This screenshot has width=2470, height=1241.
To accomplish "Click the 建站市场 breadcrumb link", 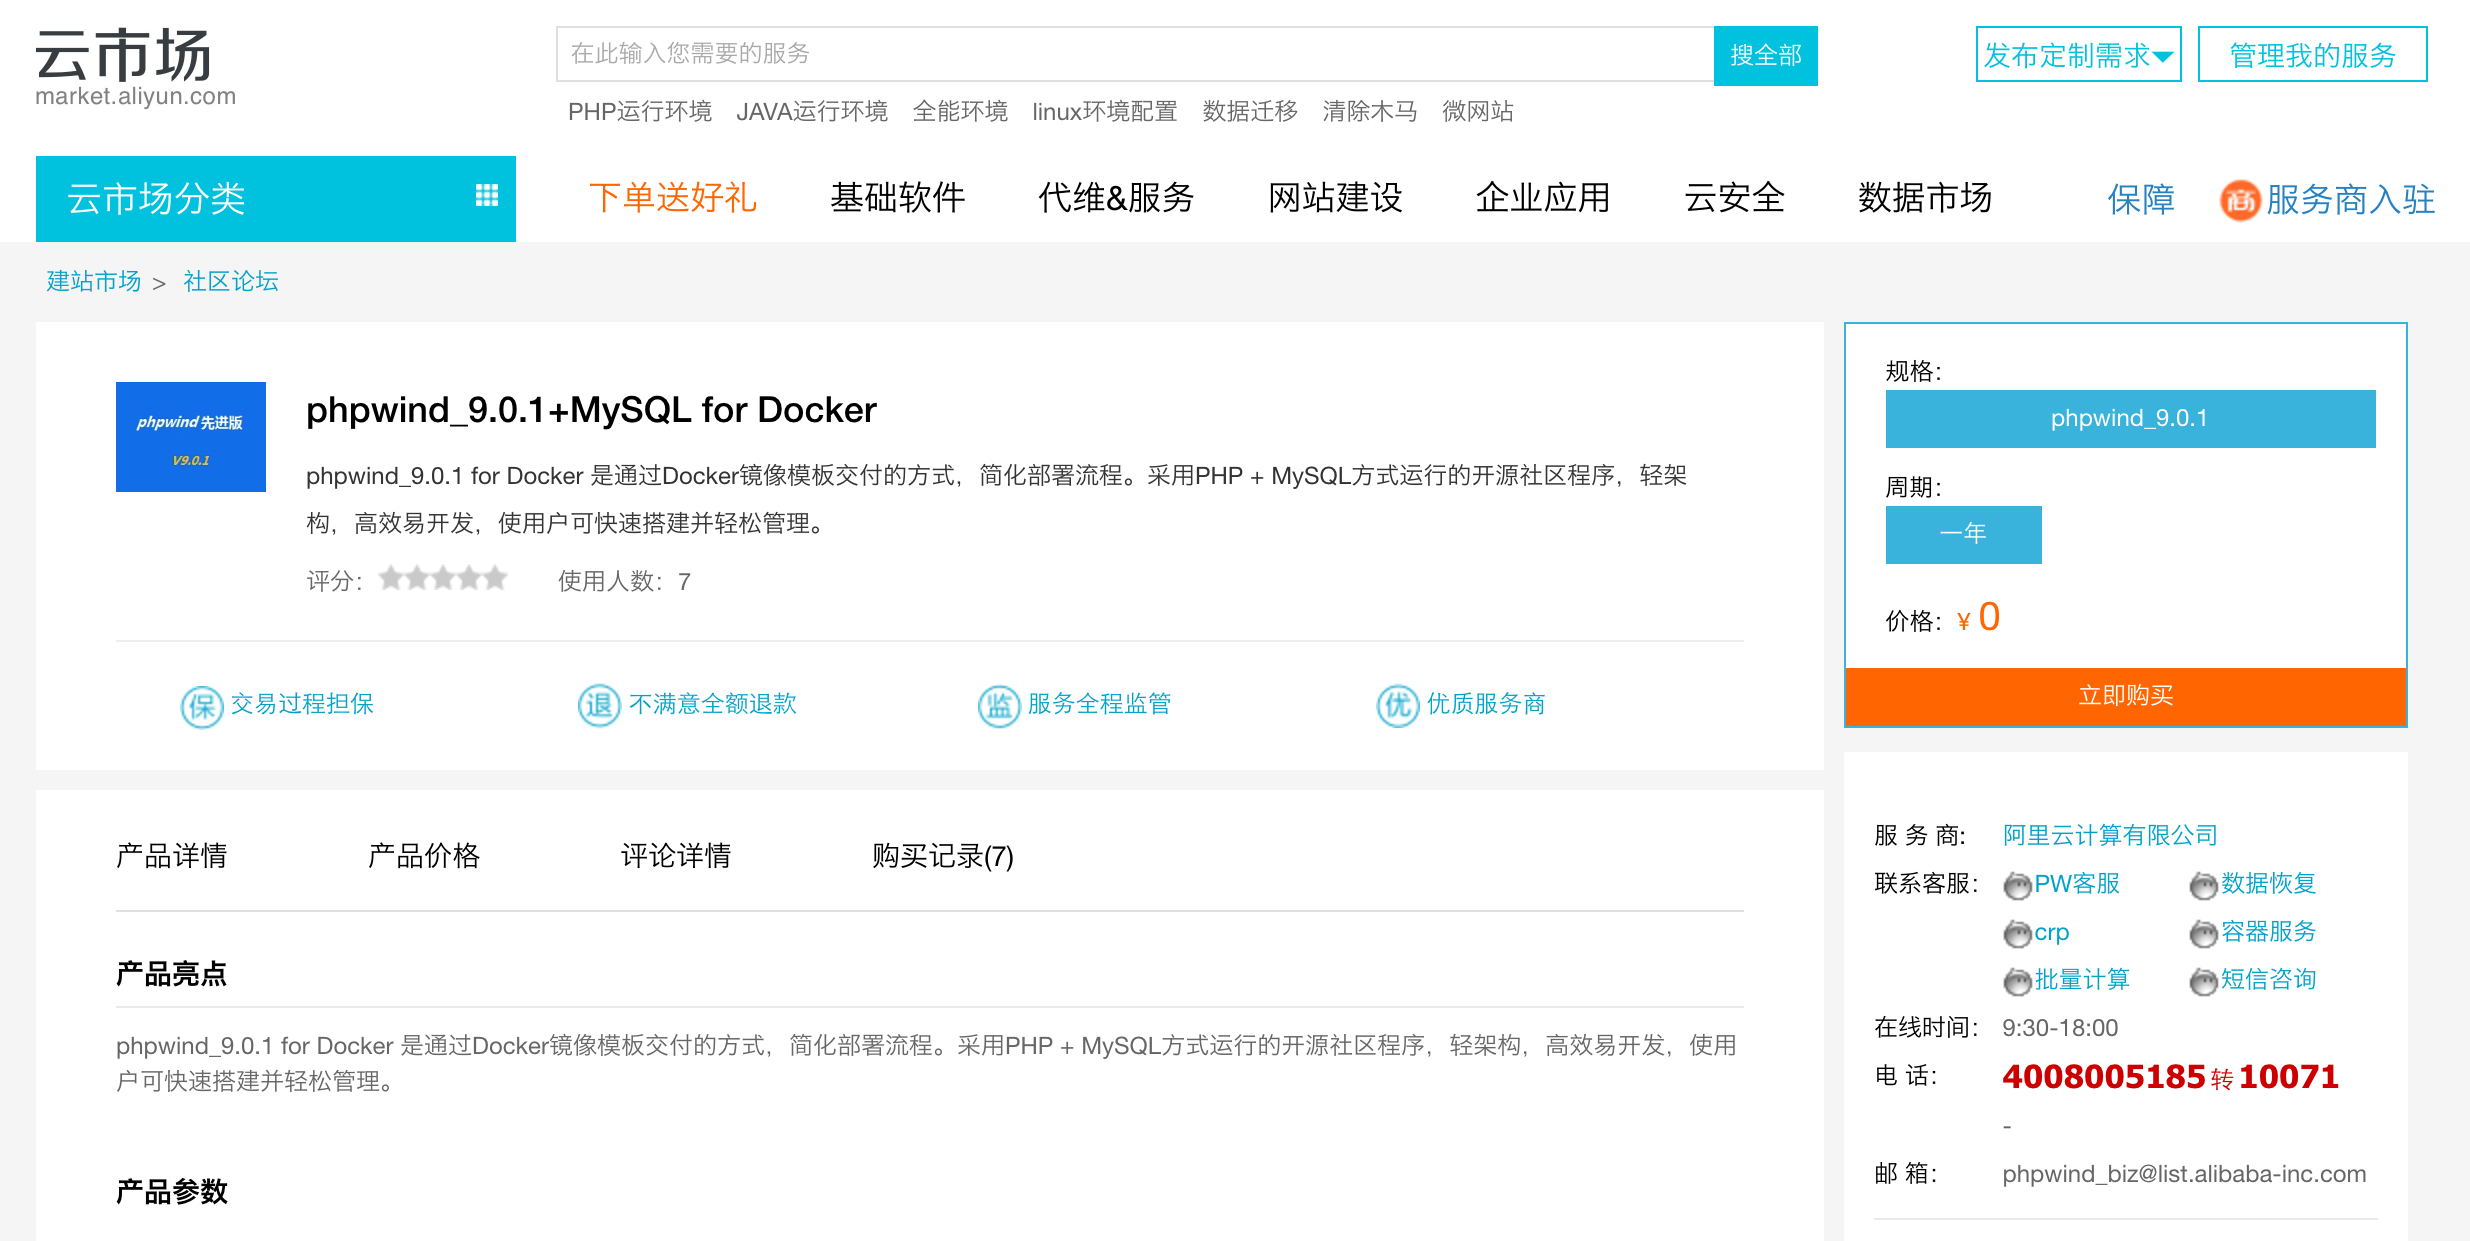I will tap(94, 281).
